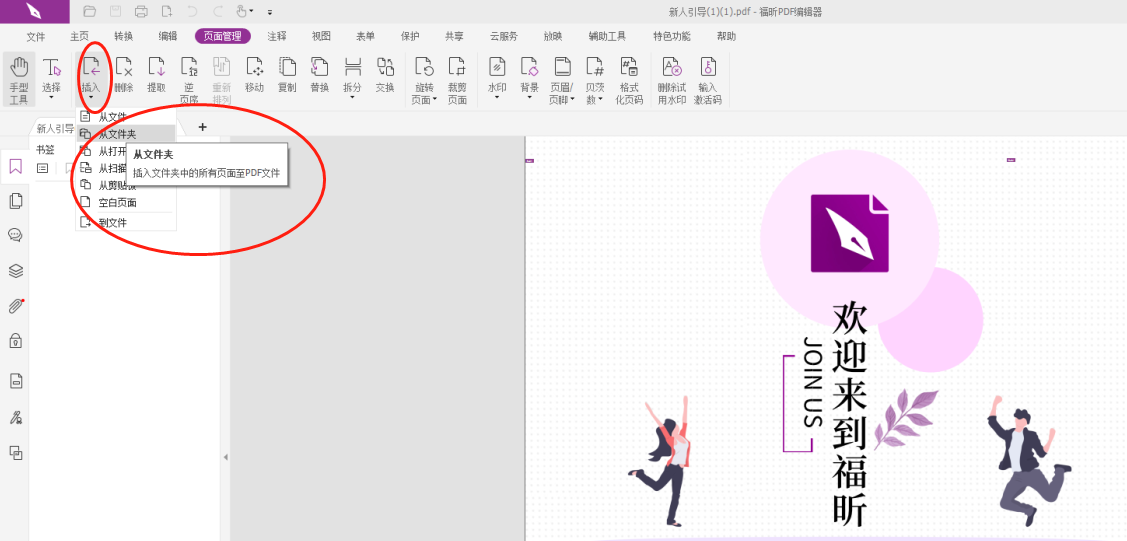This screenshot has width=1127, height=541.
Task: Collapse the left panel with the arrow handle
Action: pos(225,457)
